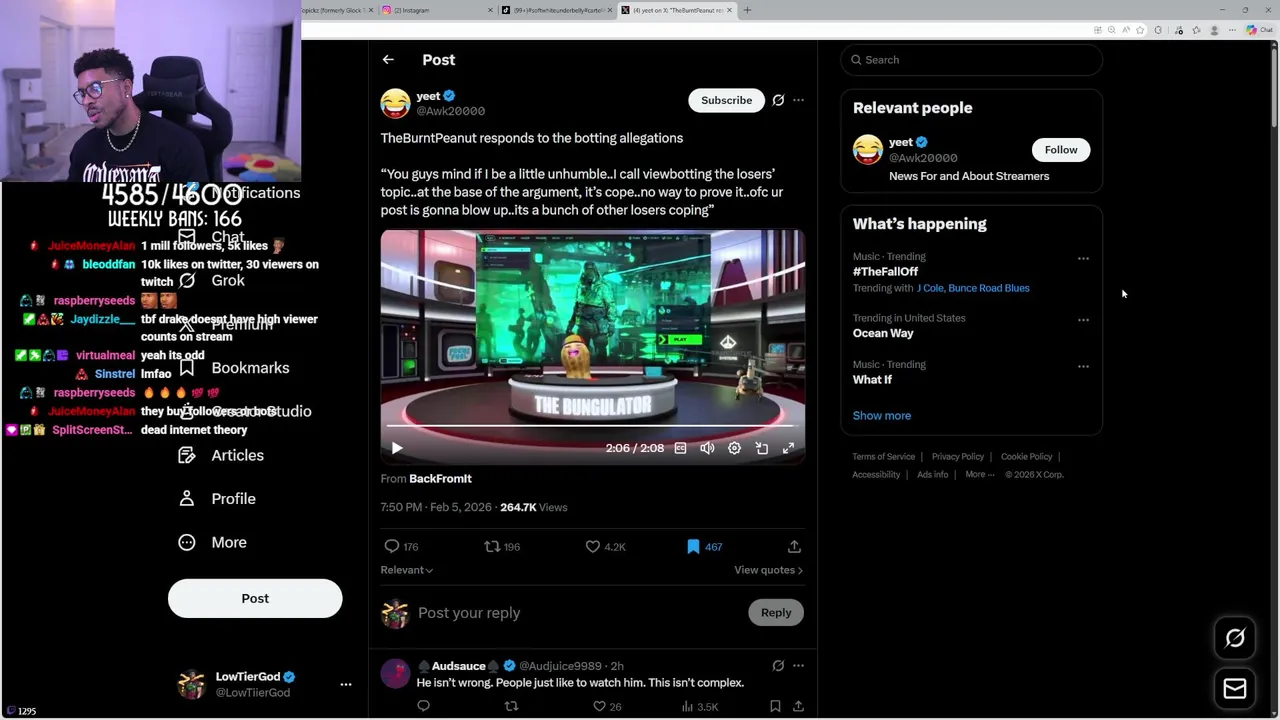The image size is (1280, 720).
Task: Open the What If trending topic
Action: (x=872, y=380)
